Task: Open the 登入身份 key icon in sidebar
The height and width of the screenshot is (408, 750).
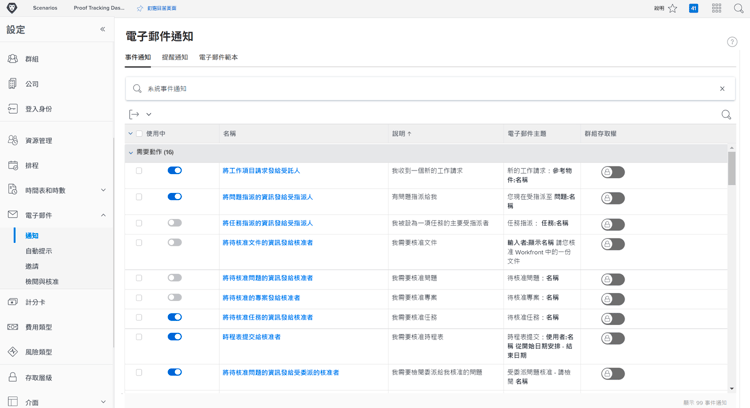Action: click(x=13, y=109)
